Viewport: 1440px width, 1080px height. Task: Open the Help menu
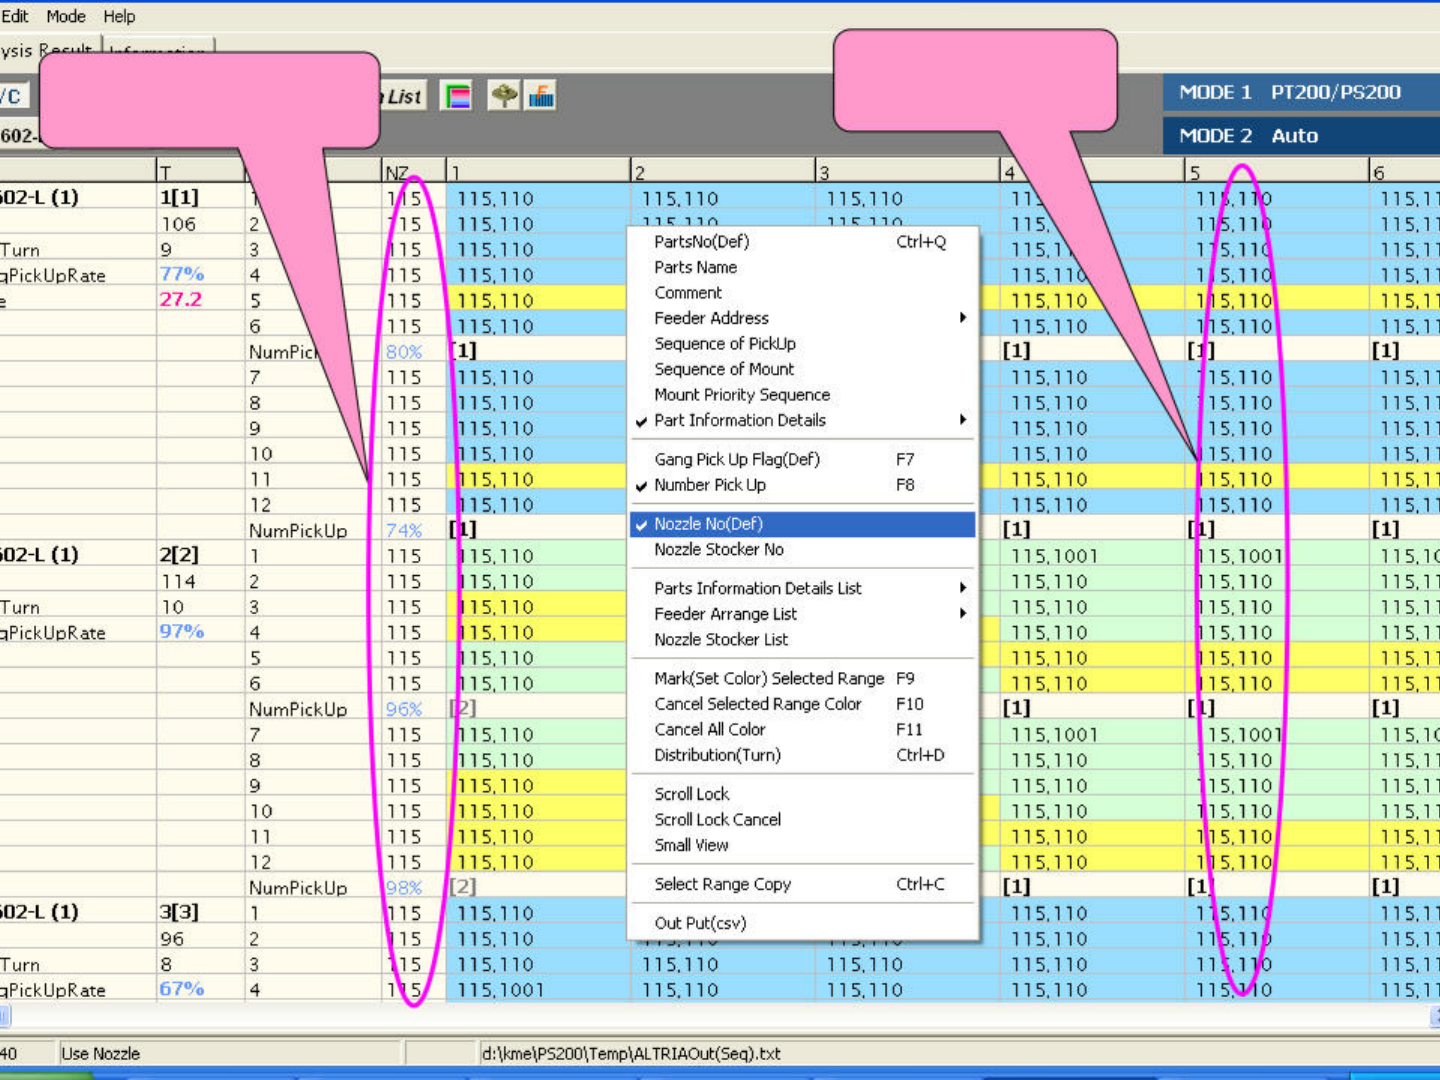pos(119,16)
